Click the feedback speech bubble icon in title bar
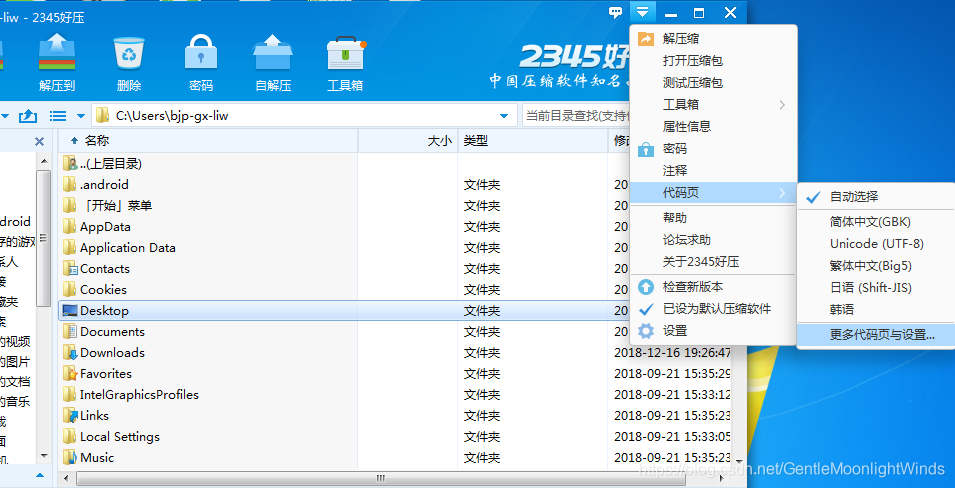955x488 pixels. pos(616,12)
